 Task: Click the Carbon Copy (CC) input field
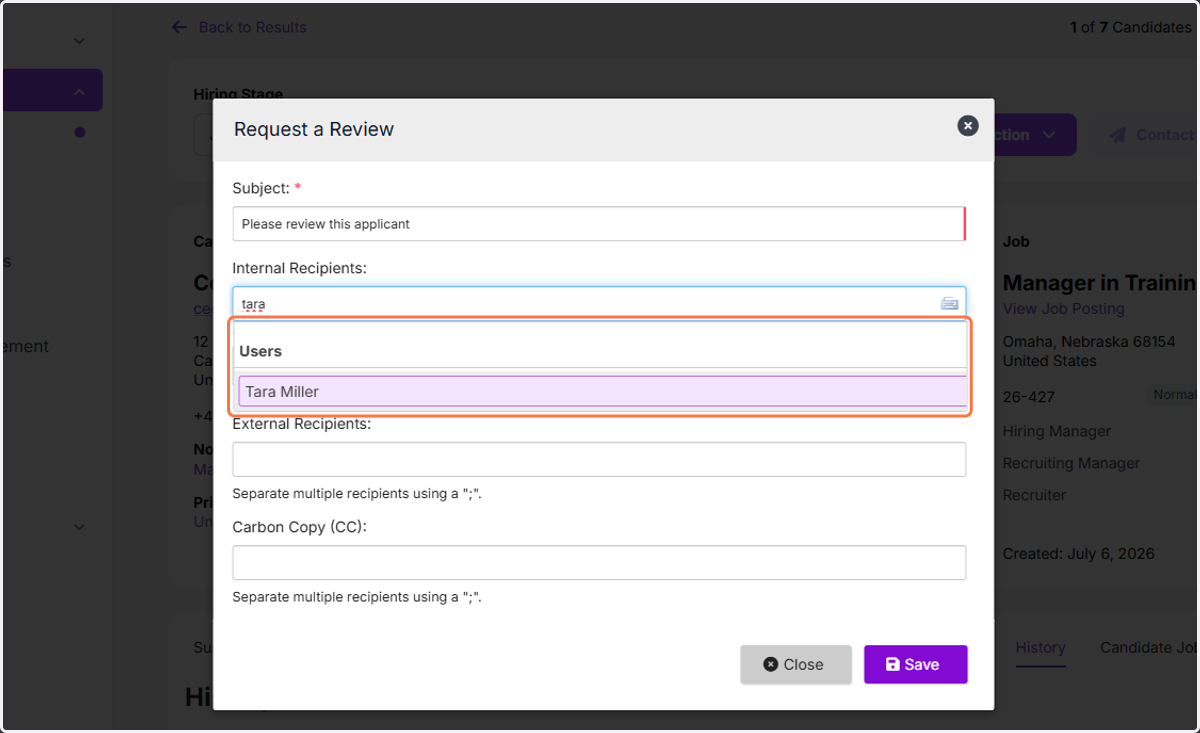pyautogui.click(x=599, y=563)
